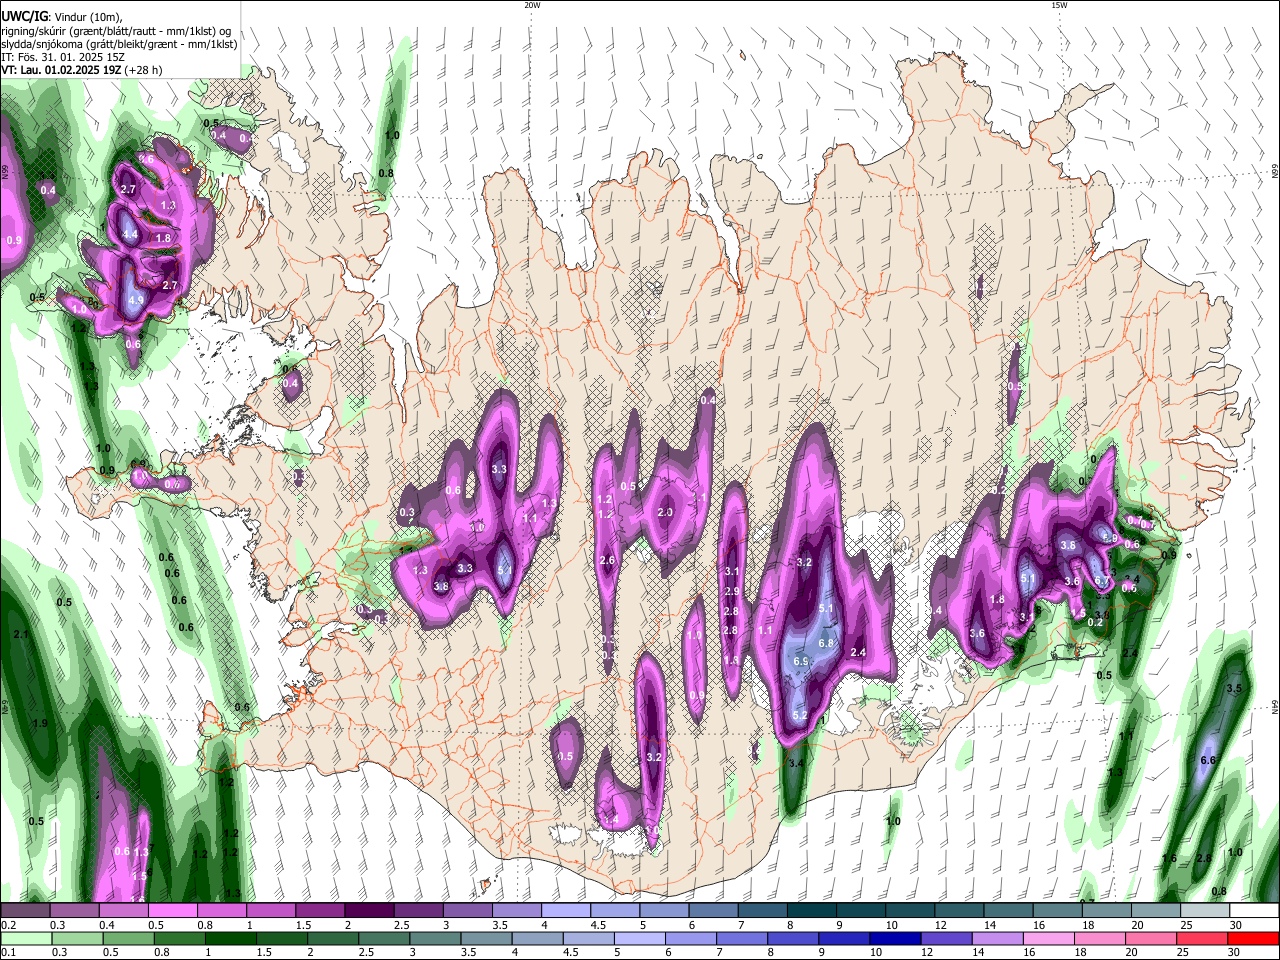Click the '0.2' label in the upper legend row
The width and height of the screenshot is (1280, 960).
(8, 924)
